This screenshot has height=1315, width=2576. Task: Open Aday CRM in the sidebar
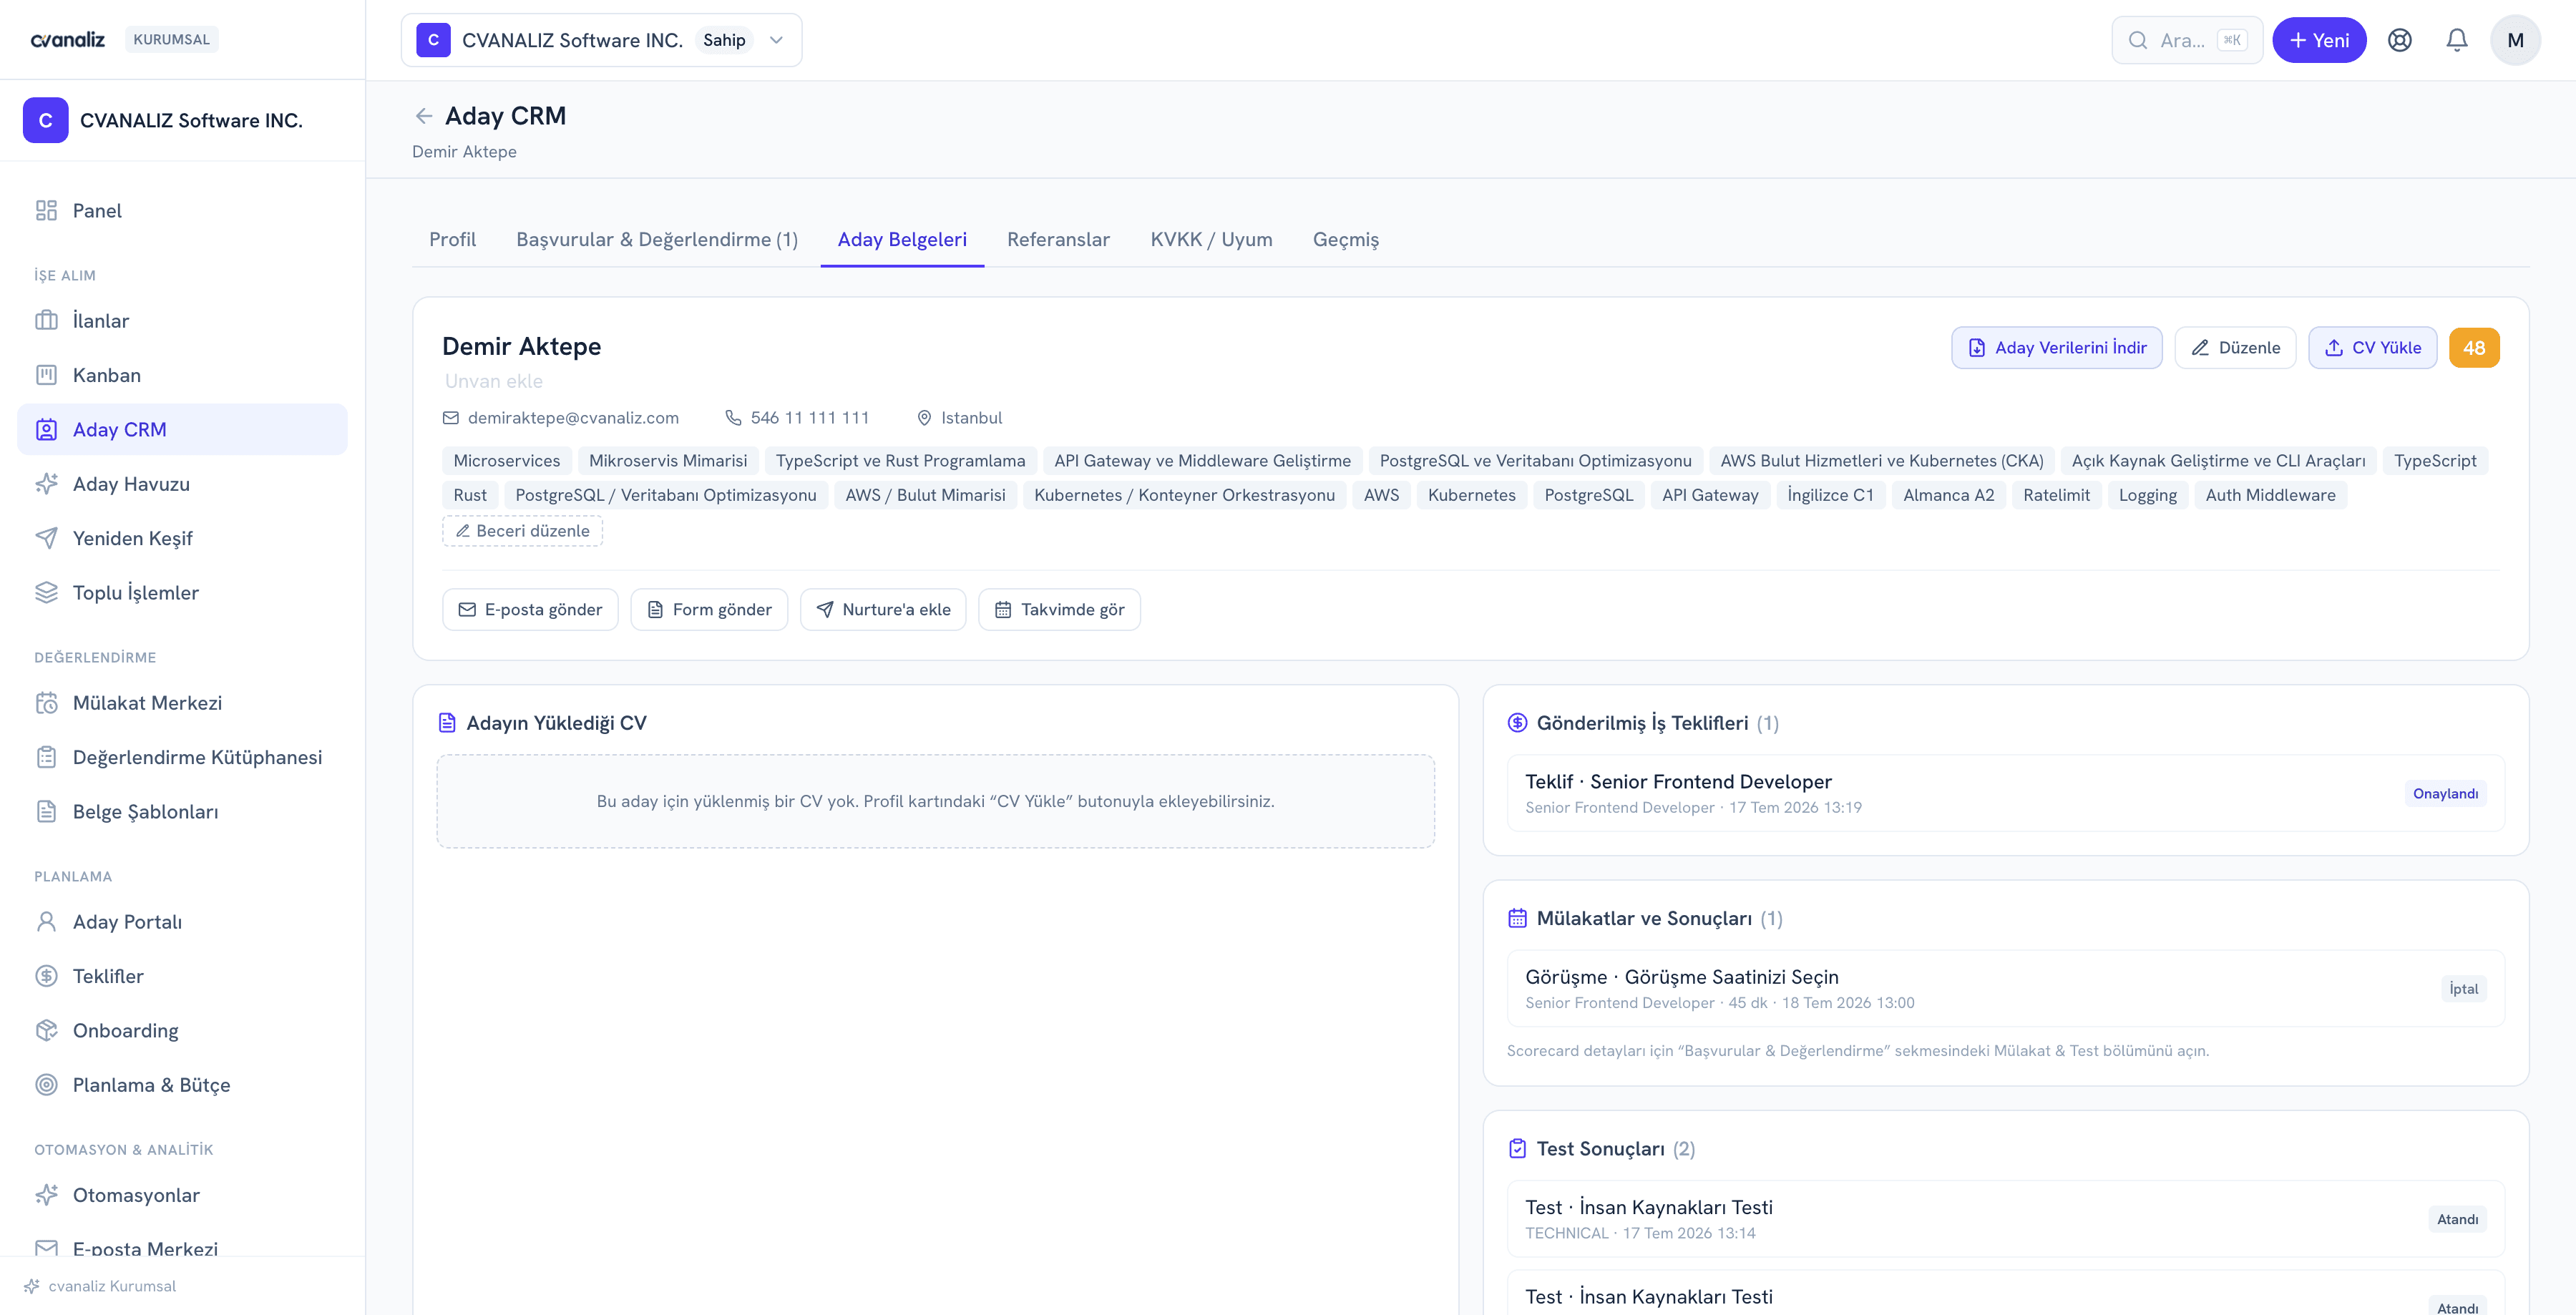tap(182, 429)
